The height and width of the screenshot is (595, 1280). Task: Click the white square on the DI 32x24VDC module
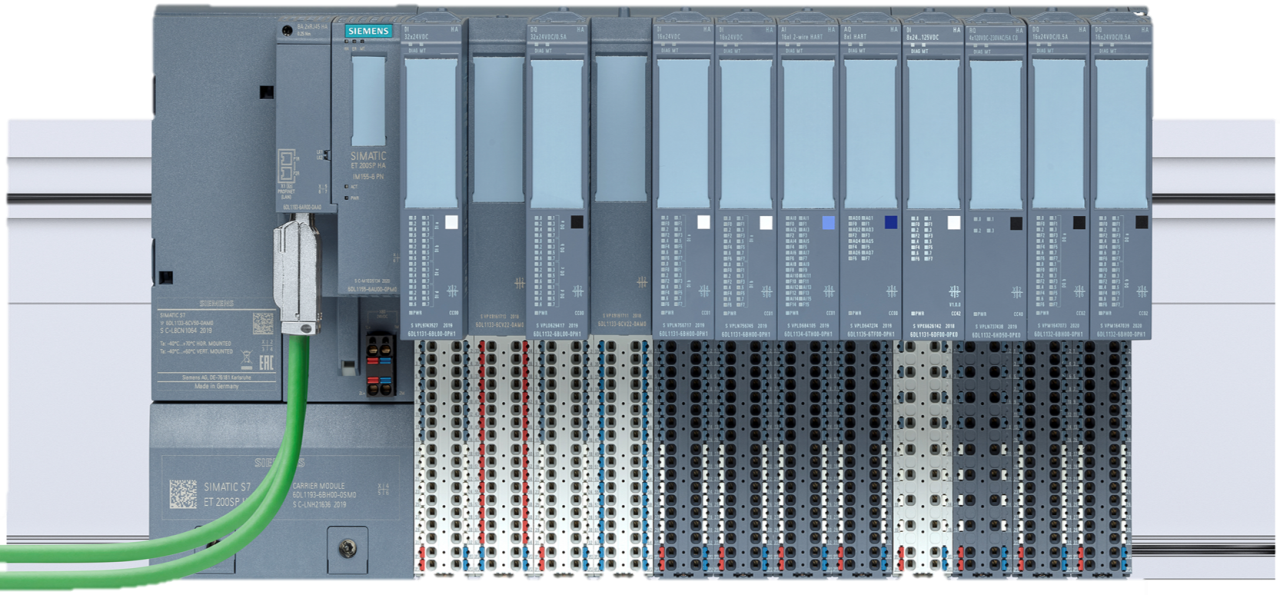coord(451,223)
